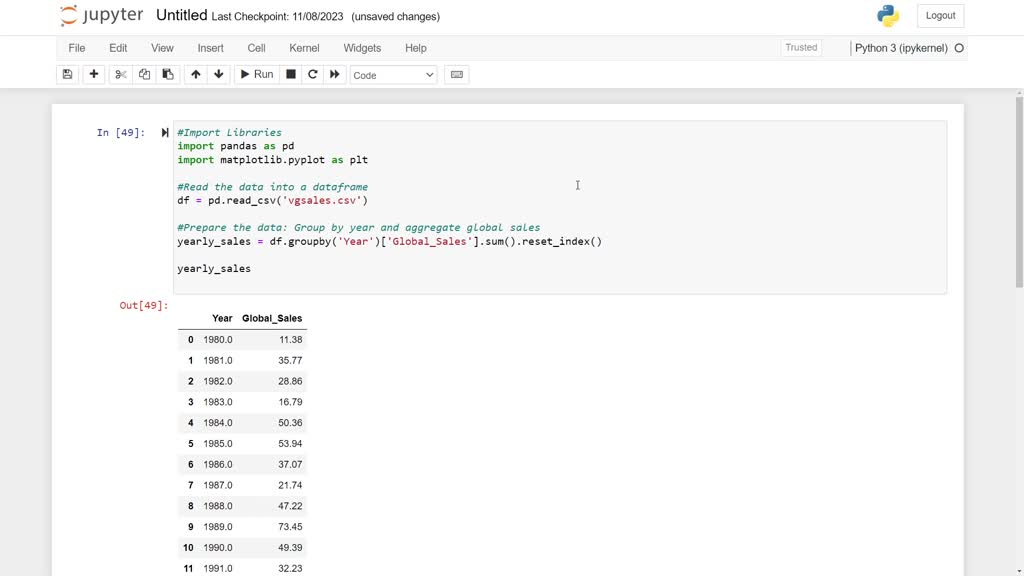Click the #Import Libraries comment line

point(229,133)
